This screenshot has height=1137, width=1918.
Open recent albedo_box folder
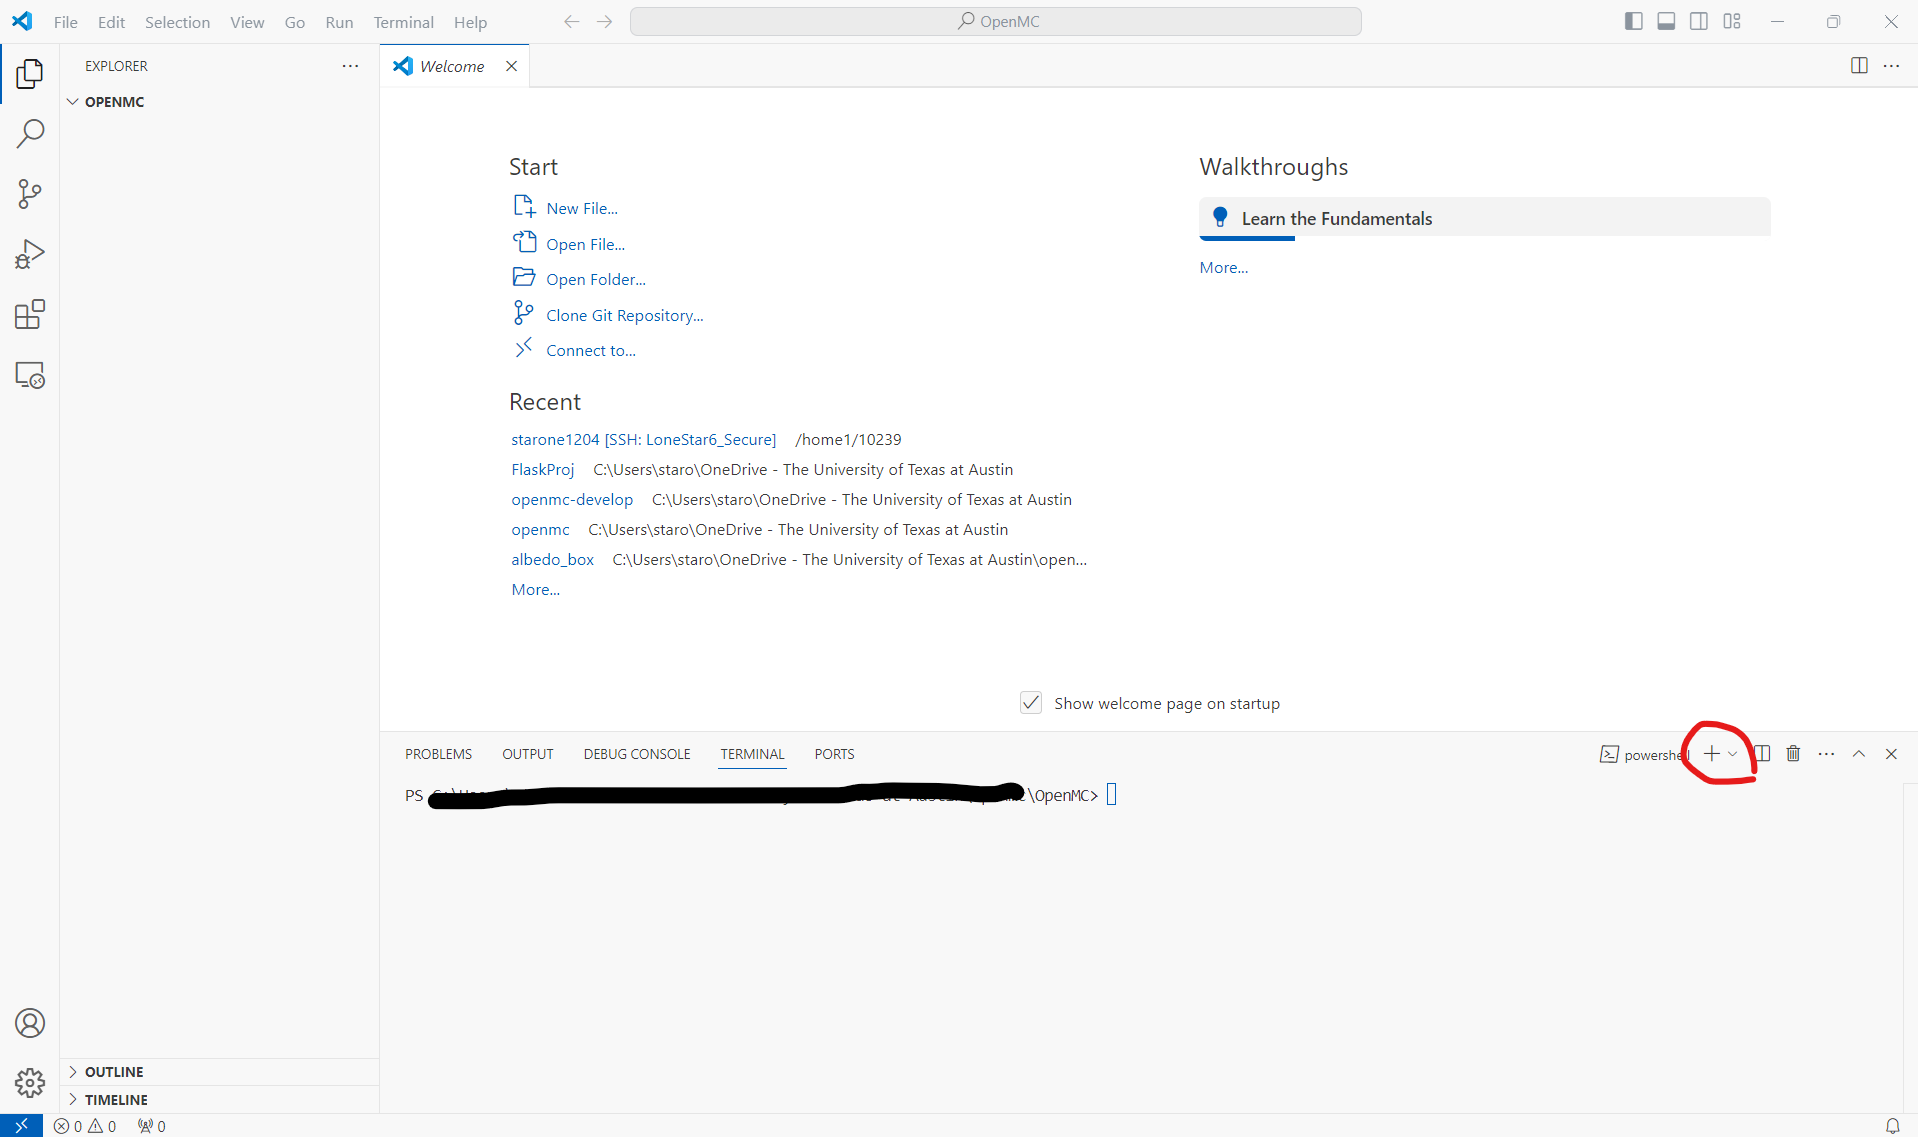click(552, 559)
